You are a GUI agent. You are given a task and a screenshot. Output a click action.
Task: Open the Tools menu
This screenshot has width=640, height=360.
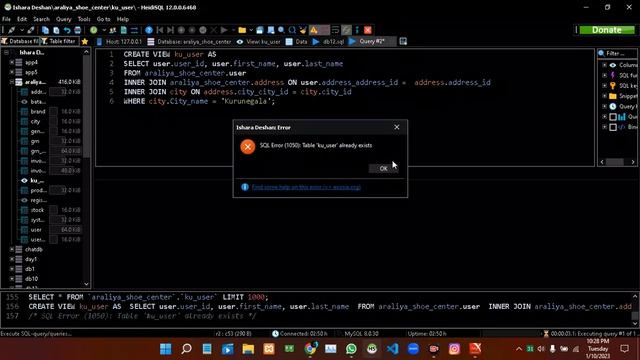click(84, 19)
